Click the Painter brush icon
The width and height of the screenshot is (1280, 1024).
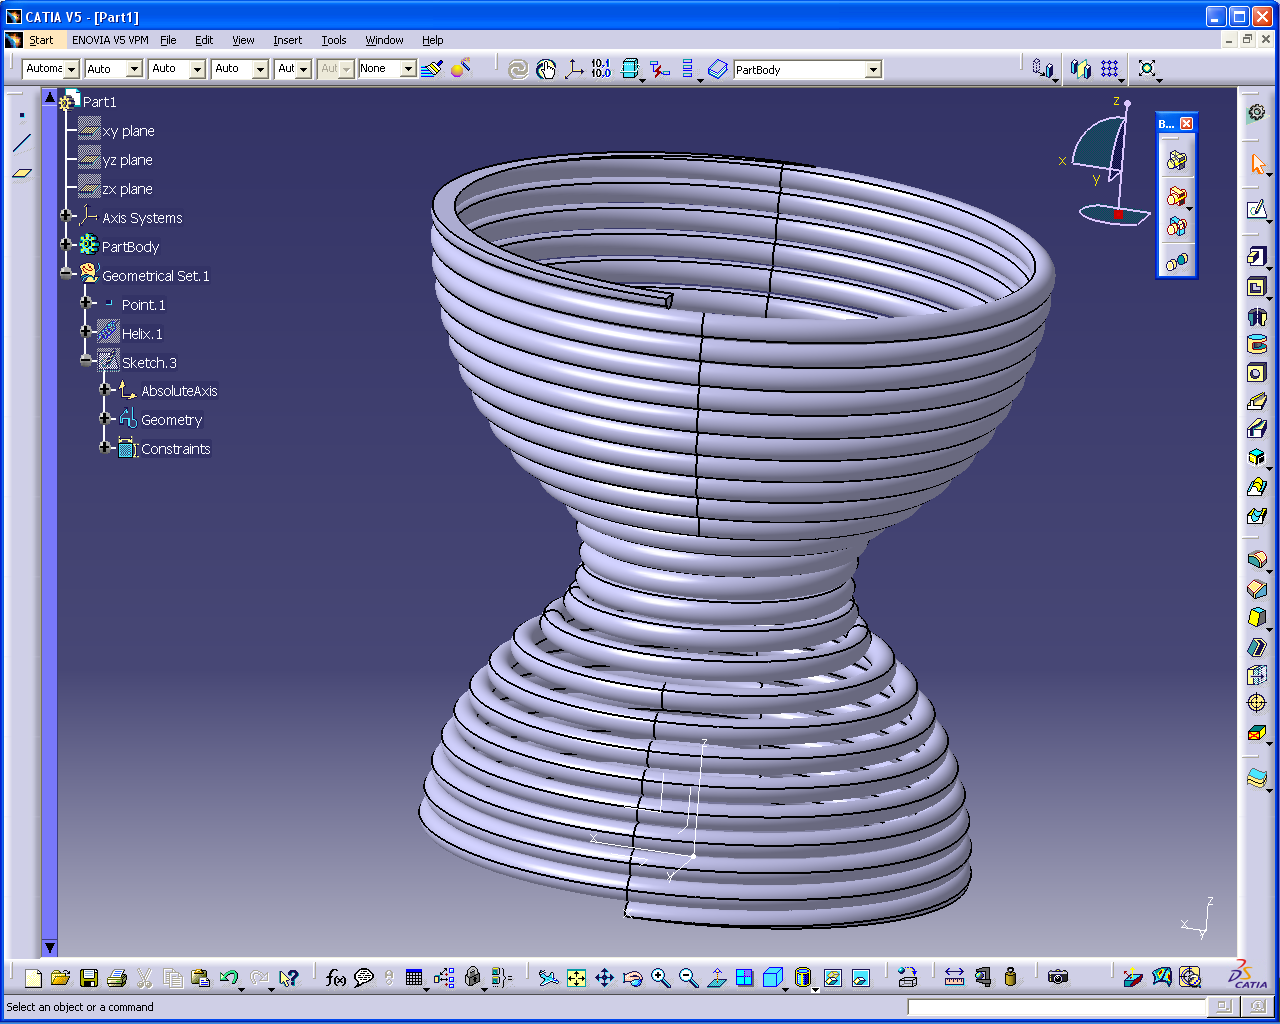[x=432, y=69]
